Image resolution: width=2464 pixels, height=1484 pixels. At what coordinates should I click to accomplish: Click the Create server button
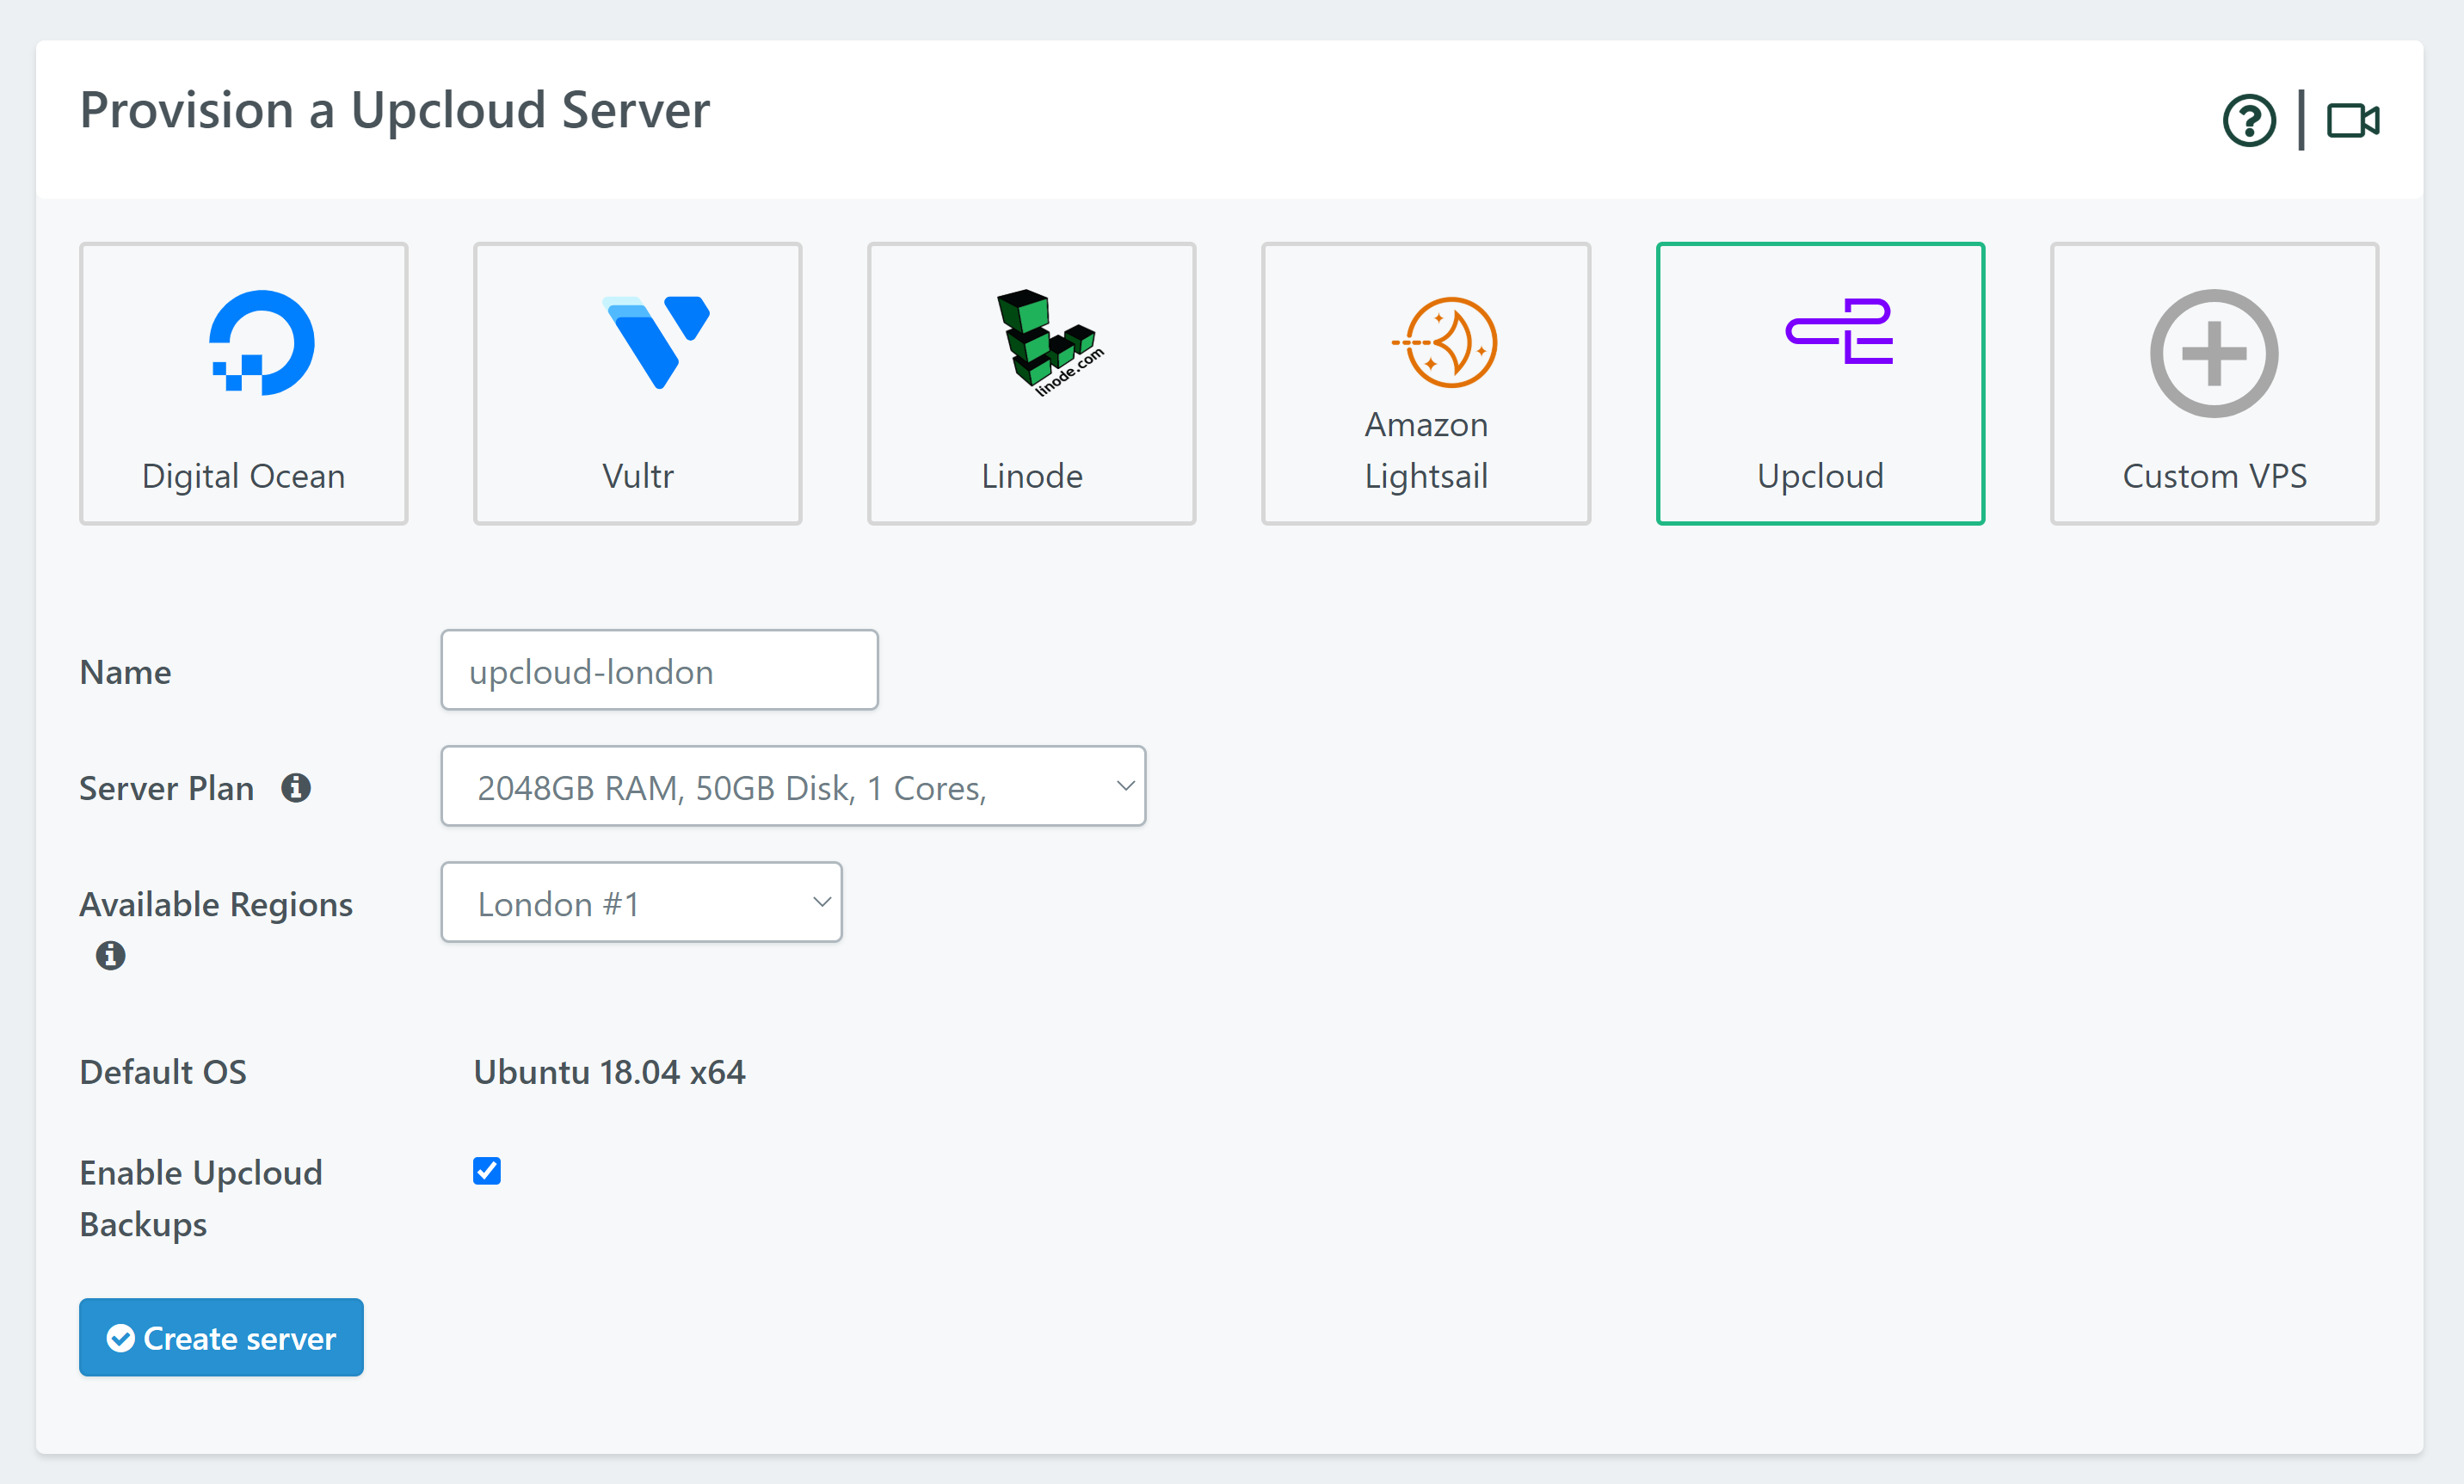(x=222, y=1338)
